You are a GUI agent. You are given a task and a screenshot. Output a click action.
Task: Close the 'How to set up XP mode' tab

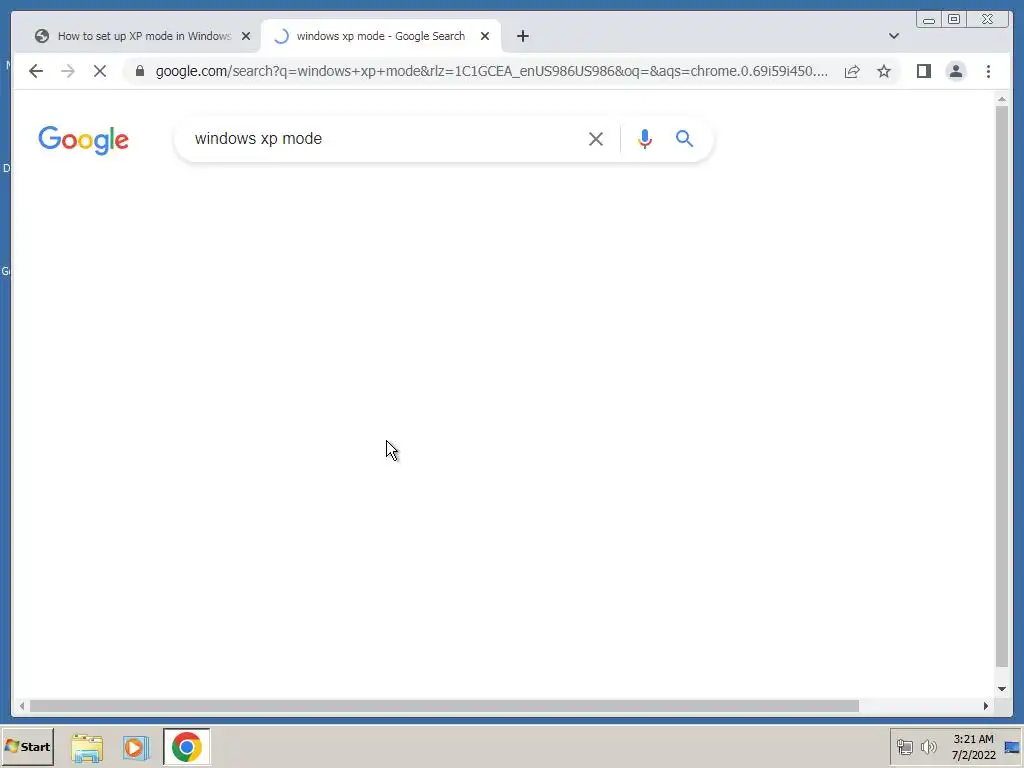coord(246,36)
